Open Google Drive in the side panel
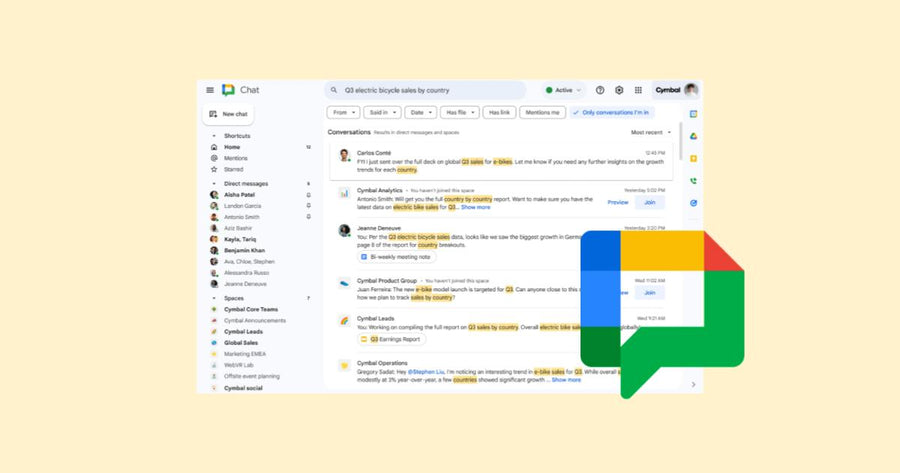This screenshot has height=473, width=900. [693, 136]
